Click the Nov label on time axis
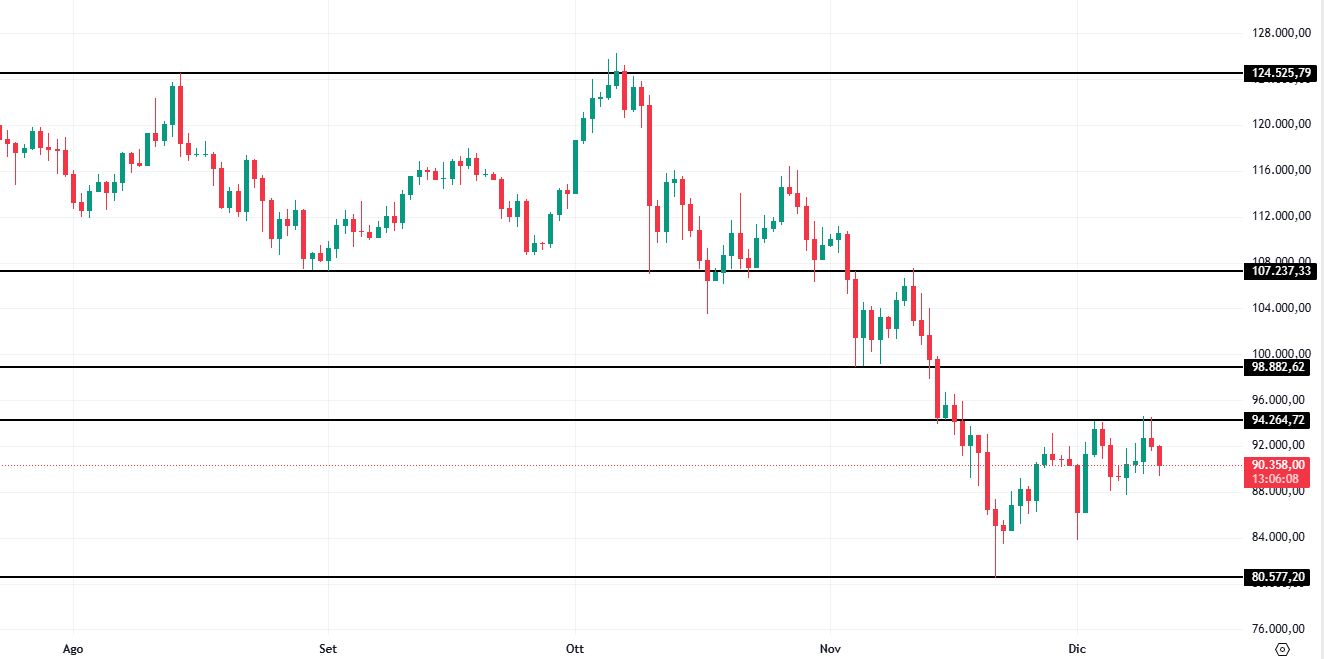This screenshot has height=659, width=1324. [831, 648]
